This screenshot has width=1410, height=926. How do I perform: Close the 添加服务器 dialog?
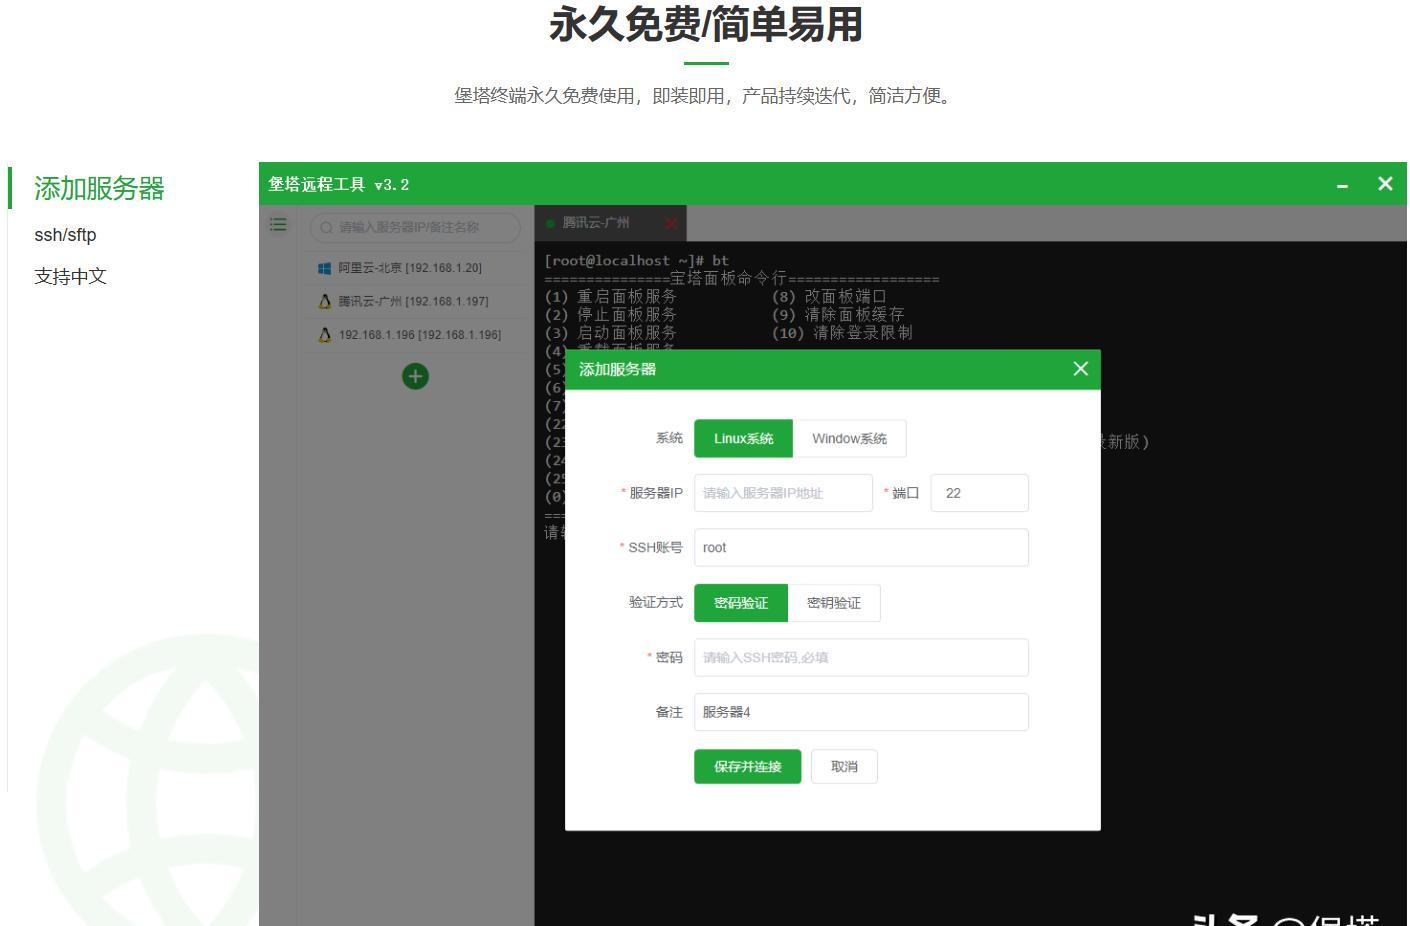pos(1080,369)
